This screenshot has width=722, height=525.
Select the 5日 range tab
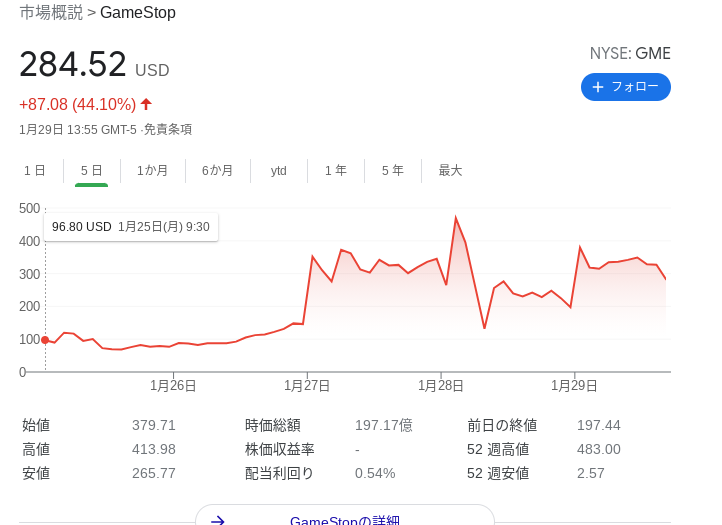[92, 170]
